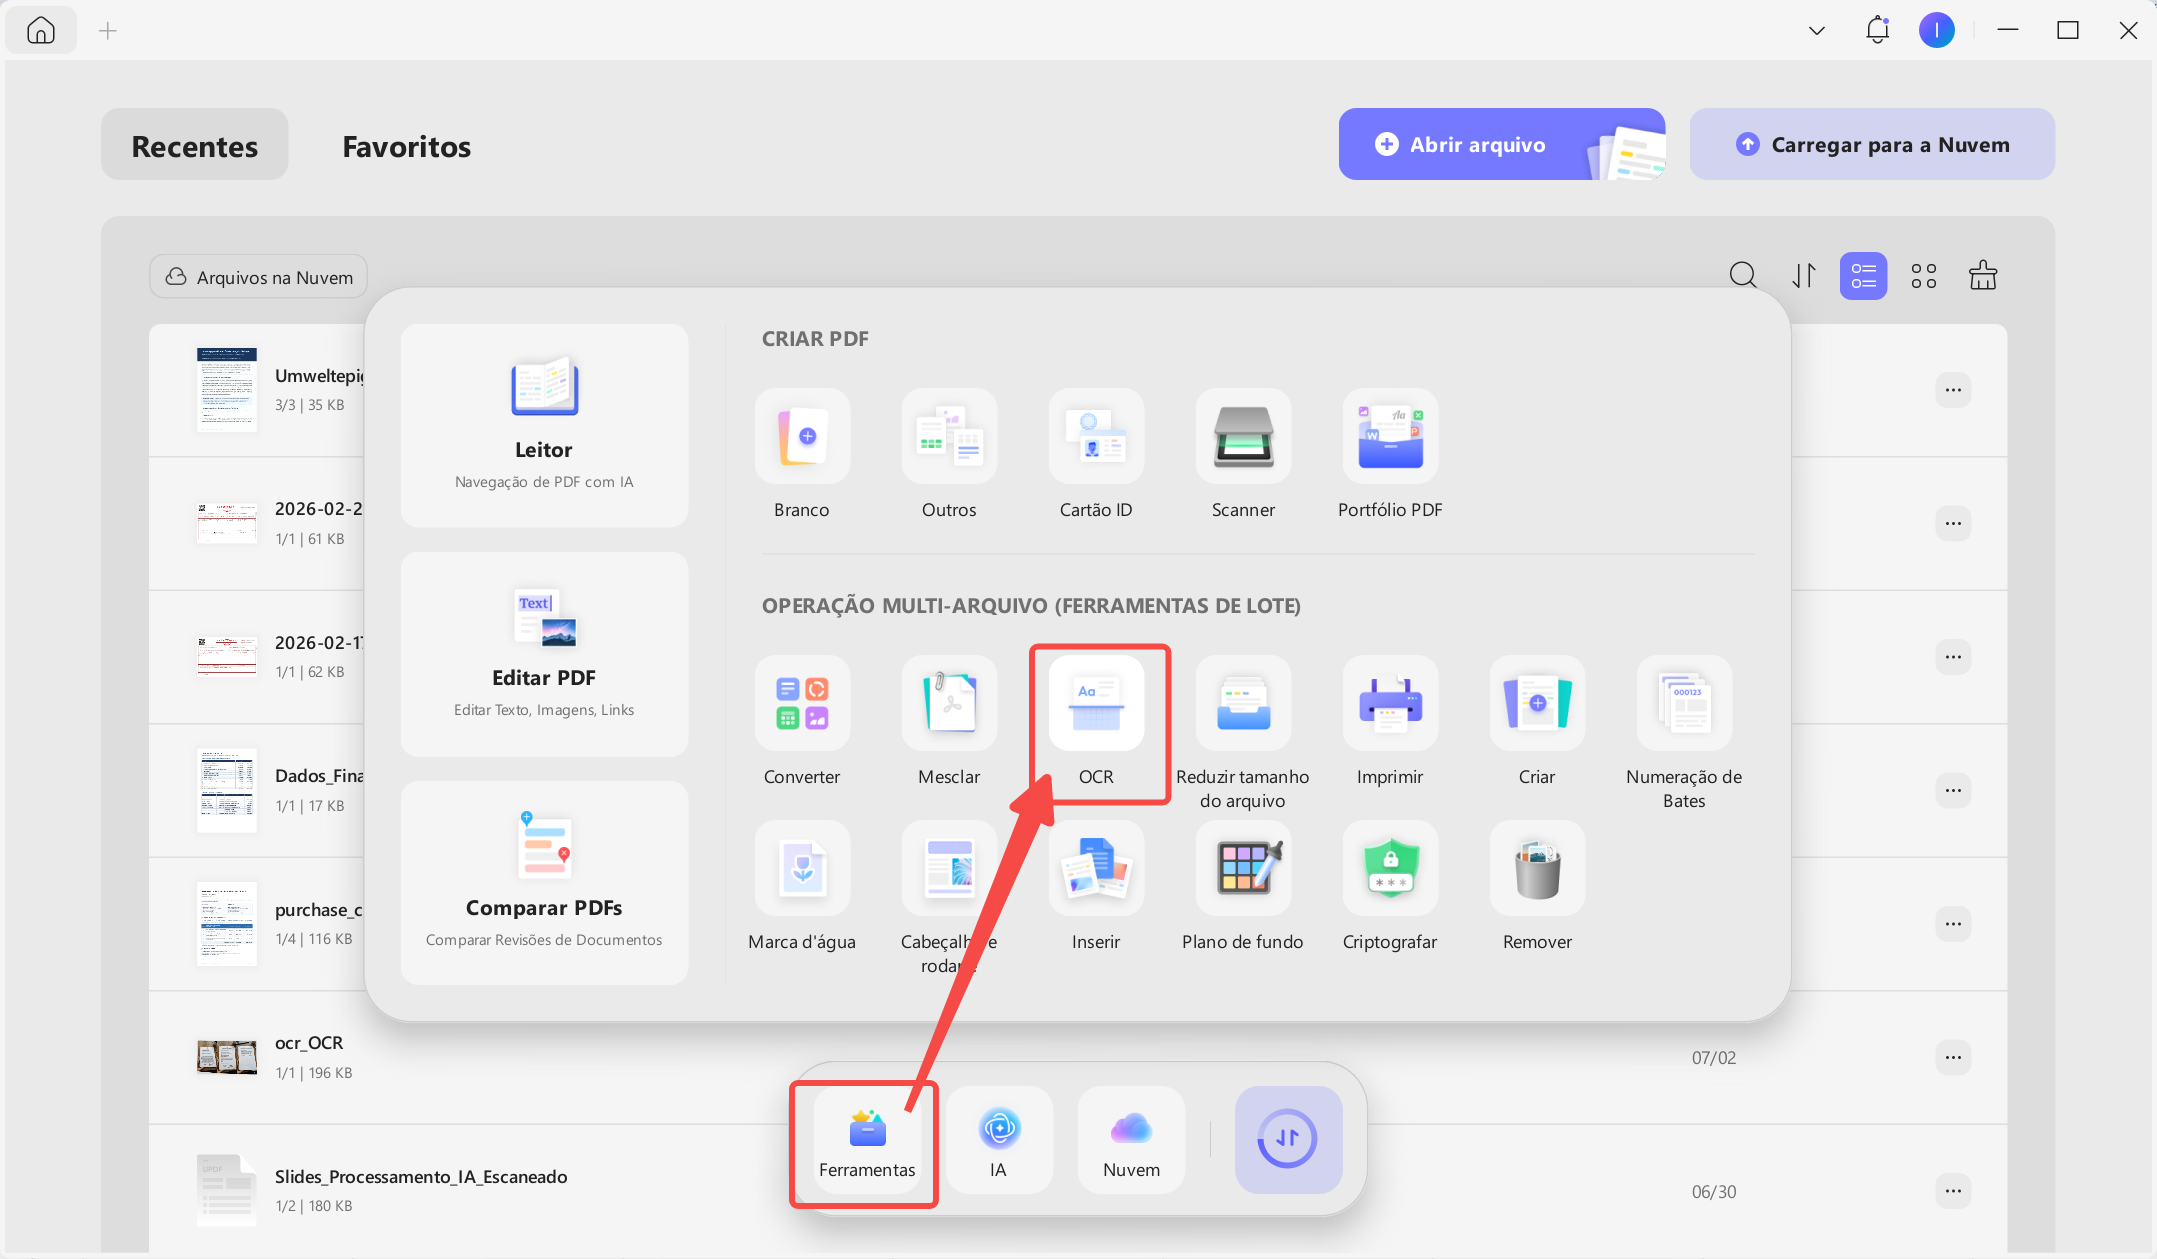Open more options for Dados_Fina file
Image resolution: width=2157 pixels, height=1259 pixels.
[1953, 790]
